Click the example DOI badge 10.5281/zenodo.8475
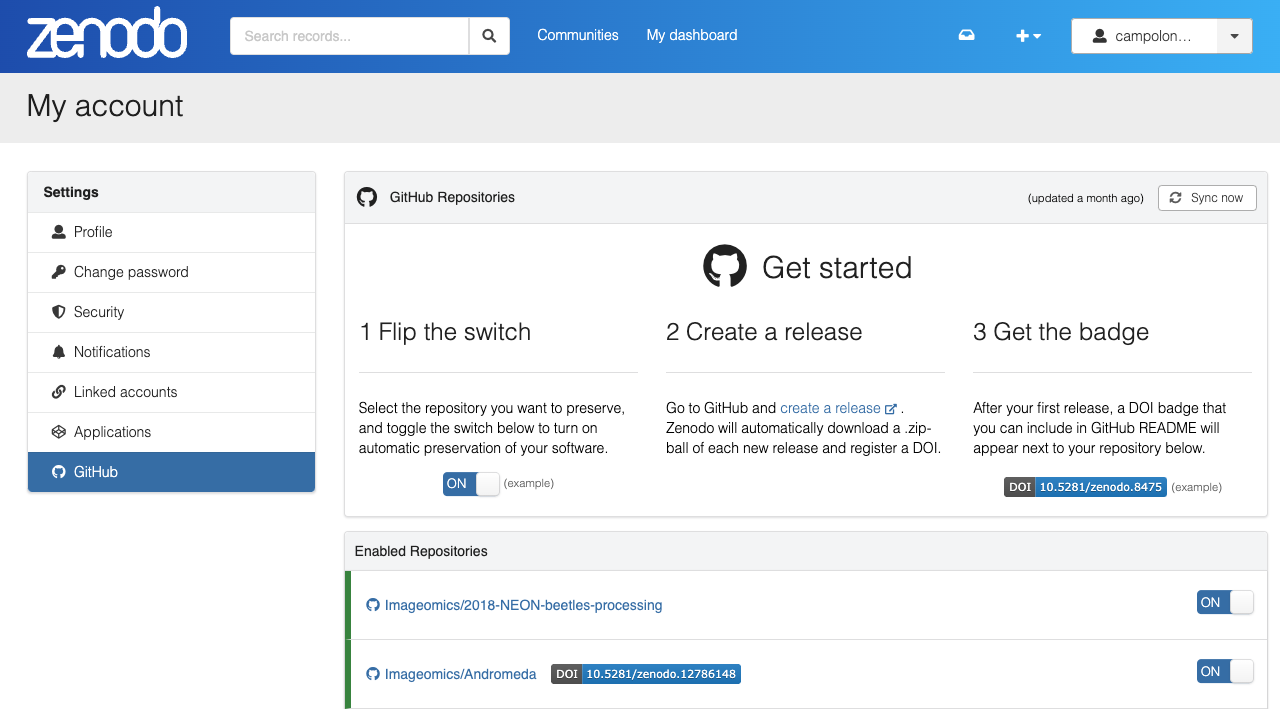This screenshot has width=1280, height=709. (1085, 487)
